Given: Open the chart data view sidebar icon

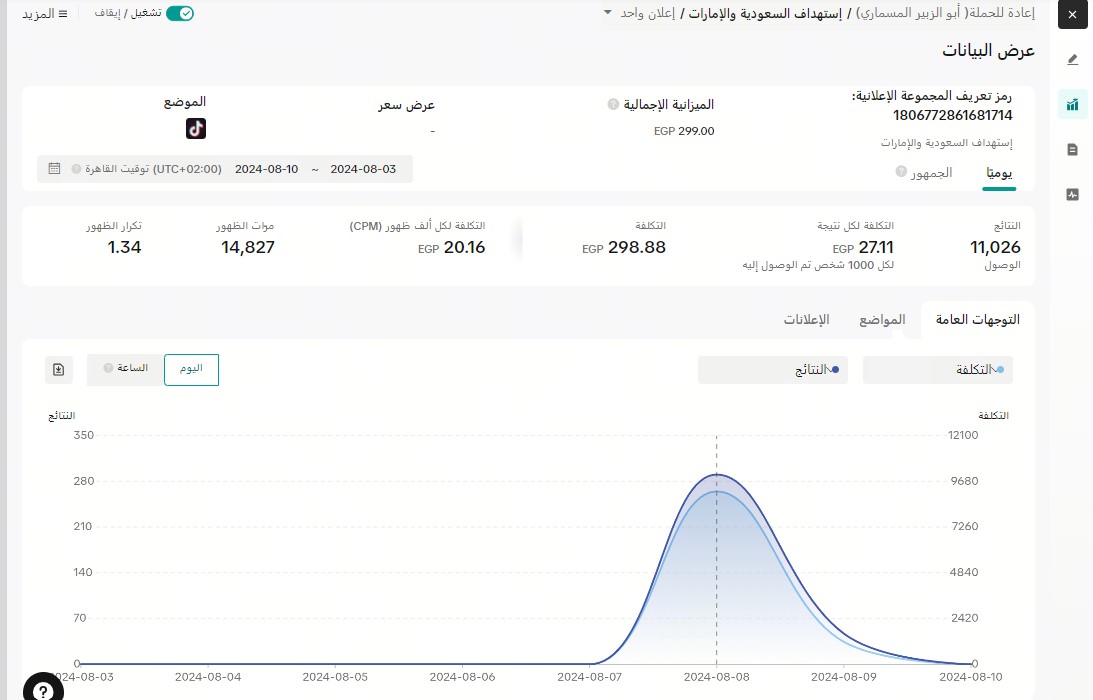Looking at the screenshot, I should coord(1073,104).
